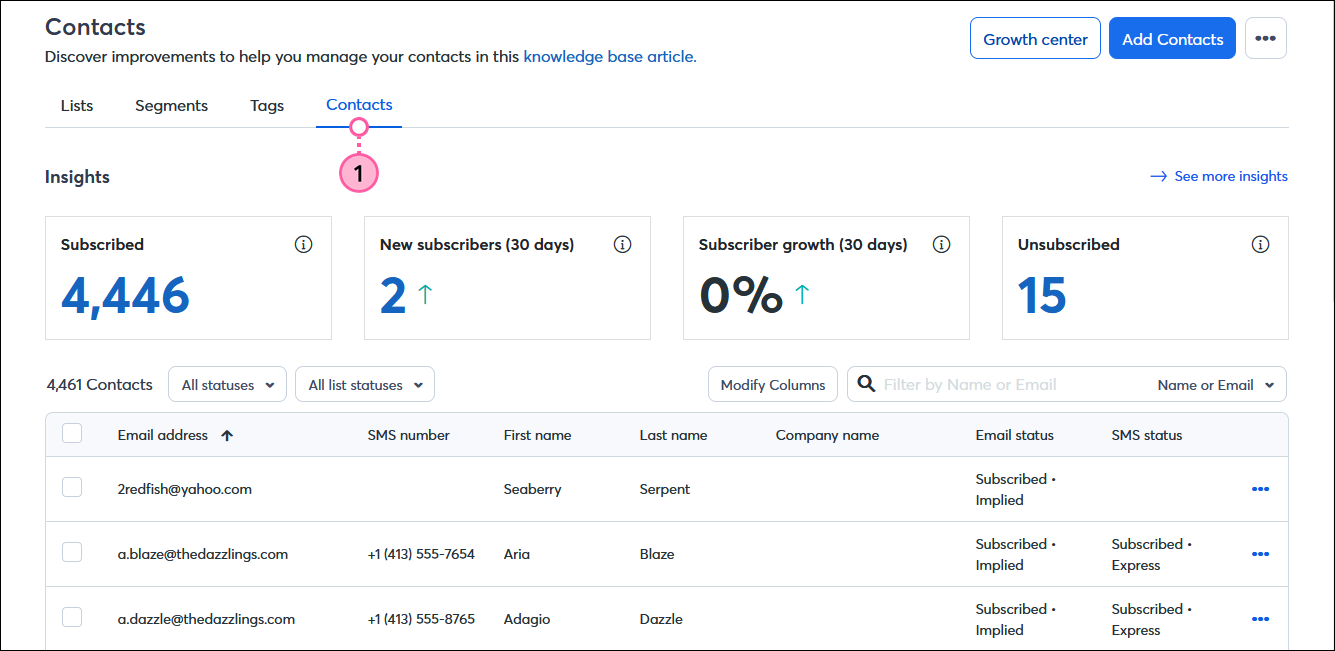Click the Insights section heading
Screen dimensions: 1335x651
point(77,177)
